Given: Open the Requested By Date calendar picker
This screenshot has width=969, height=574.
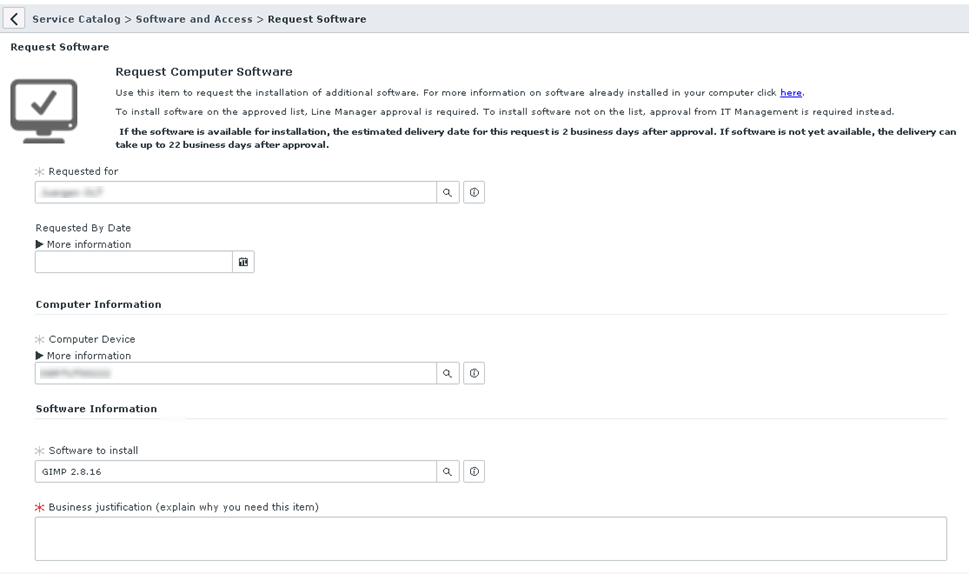Looking at the screenshot, I should point(243,262).
